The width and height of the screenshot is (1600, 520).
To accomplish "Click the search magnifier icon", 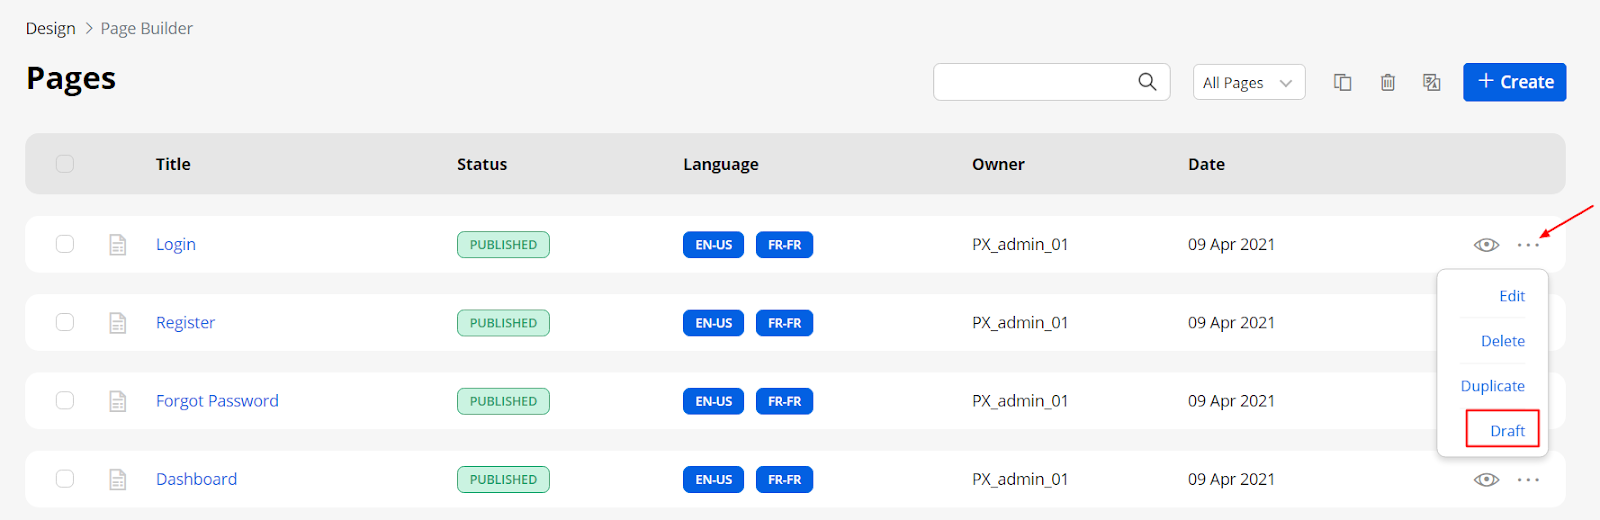I will (1147, 82).
